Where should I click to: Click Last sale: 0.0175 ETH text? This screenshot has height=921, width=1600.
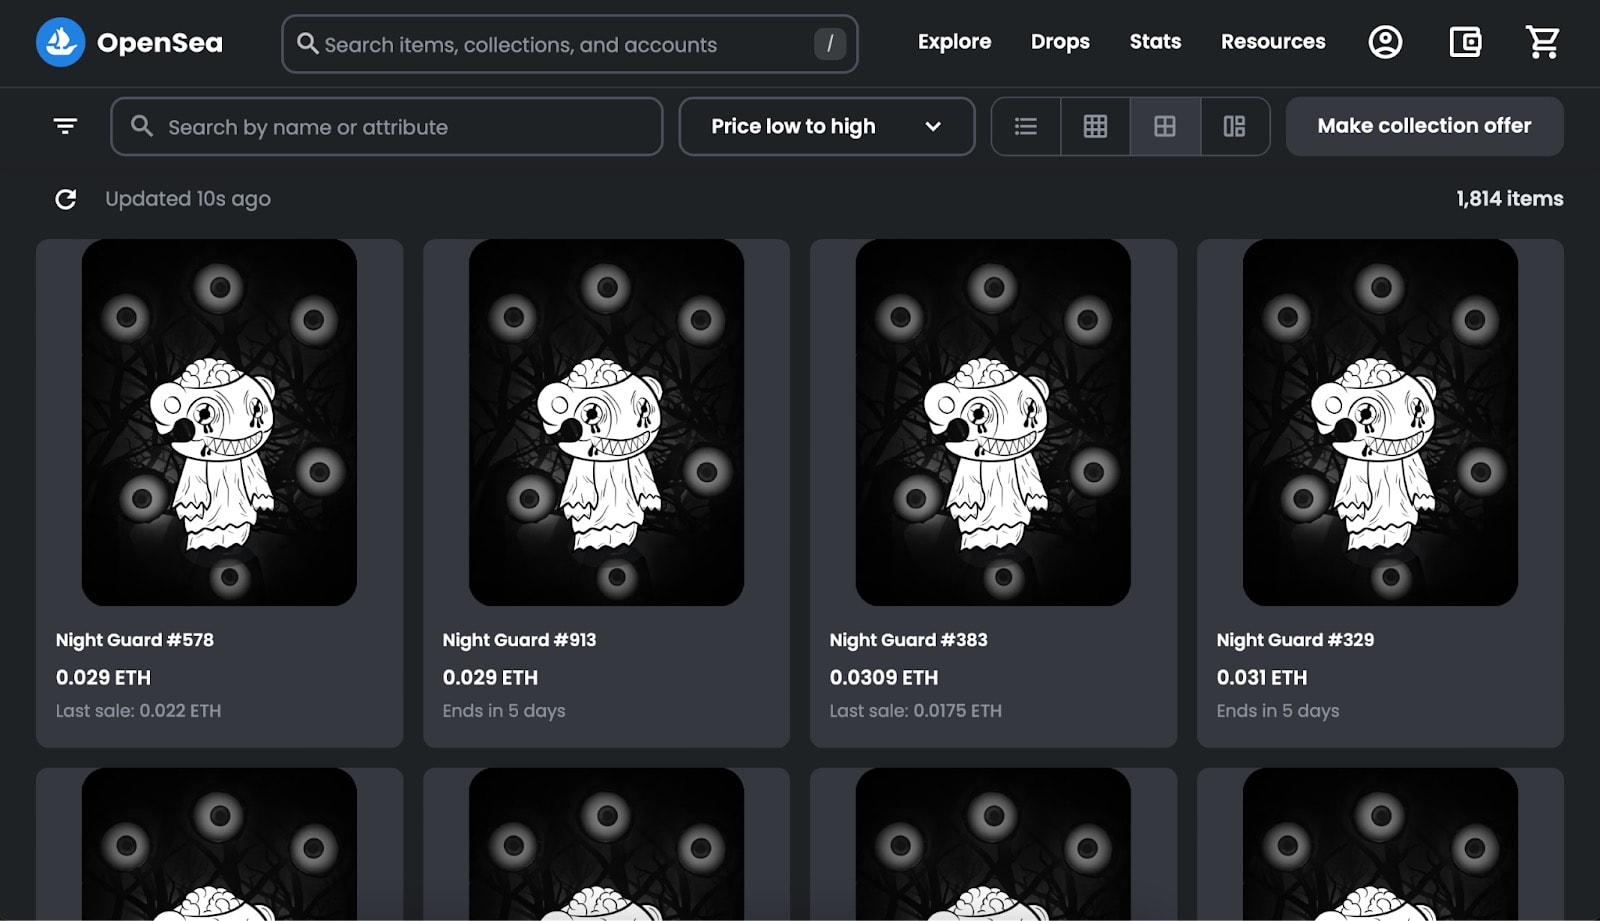click(916, 711)
